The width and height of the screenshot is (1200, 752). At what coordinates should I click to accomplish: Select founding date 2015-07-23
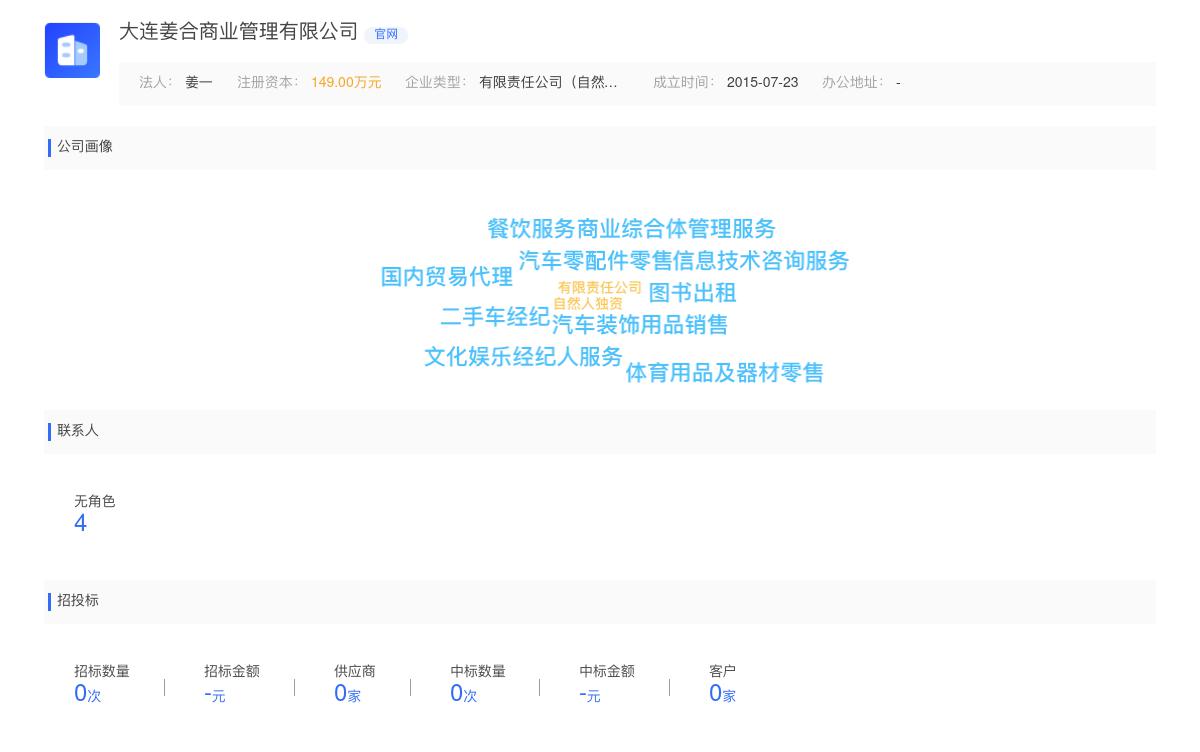coord(762,82)
